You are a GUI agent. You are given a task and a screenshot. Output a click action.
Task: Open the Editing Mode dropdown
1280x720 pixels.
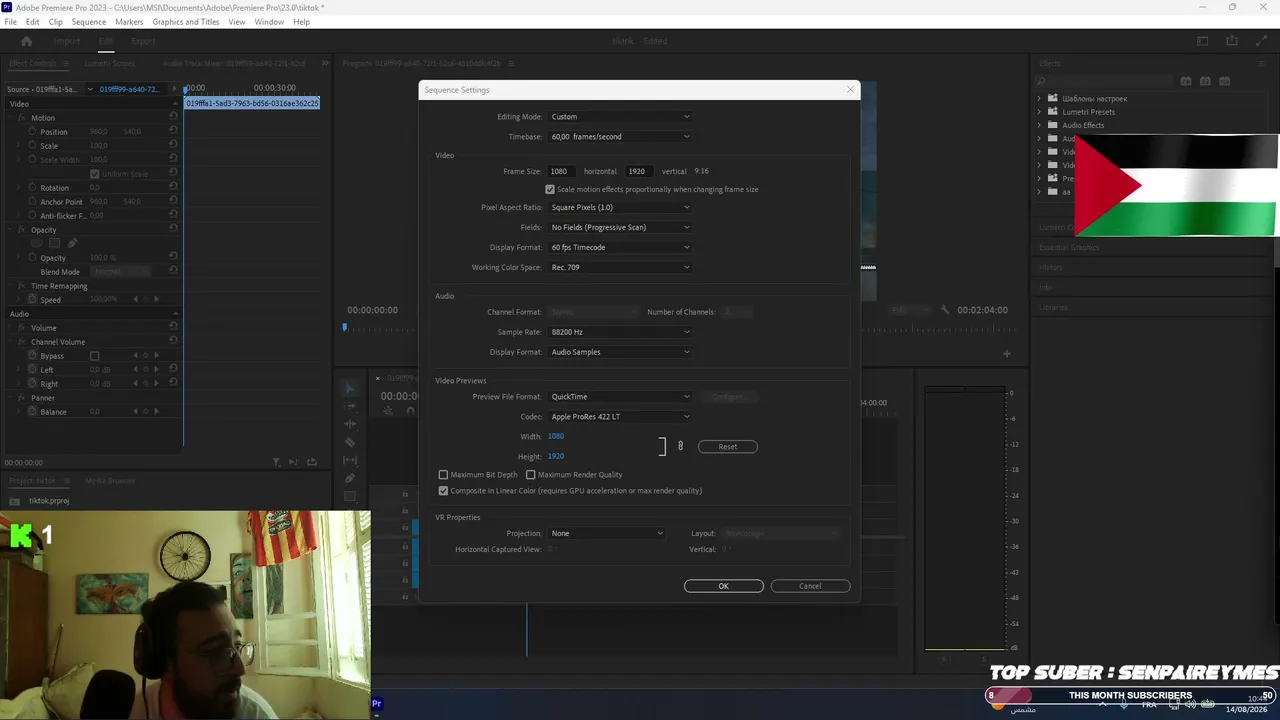click(620, 117)
